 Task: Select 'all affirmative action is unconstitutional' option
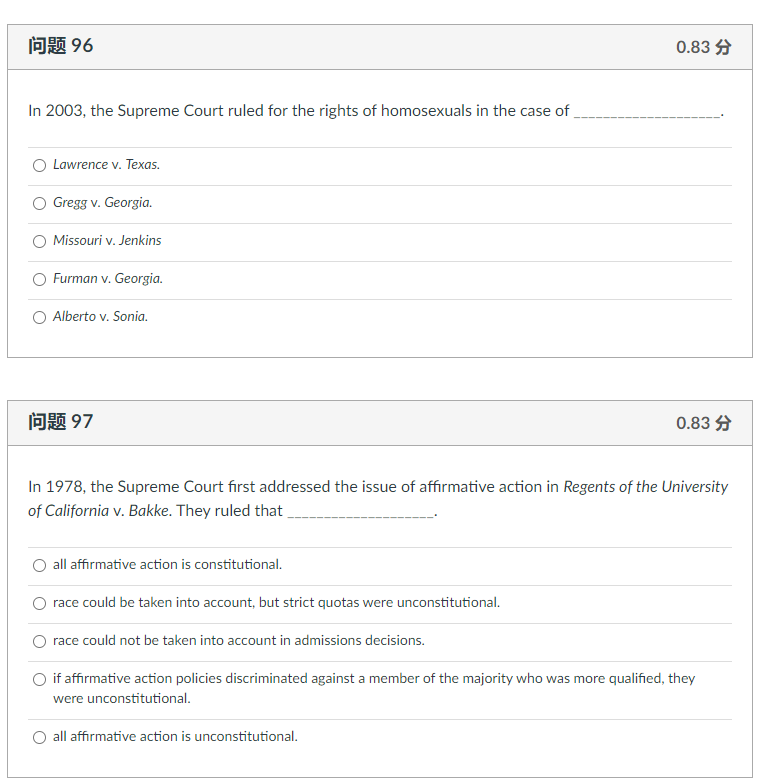39,737
